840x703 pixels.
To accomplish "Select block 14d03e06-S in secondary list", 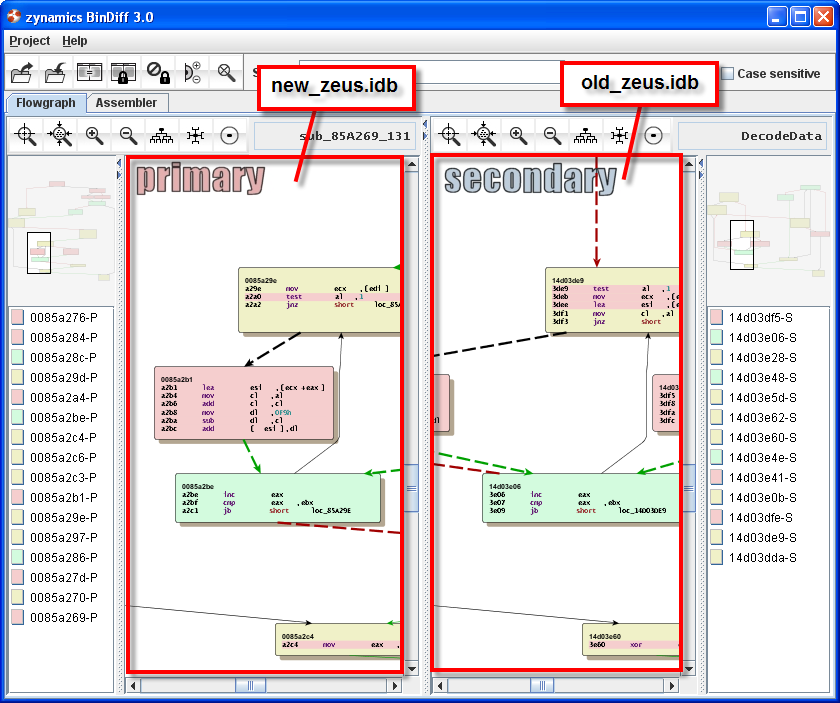I will tap(762, 337).
